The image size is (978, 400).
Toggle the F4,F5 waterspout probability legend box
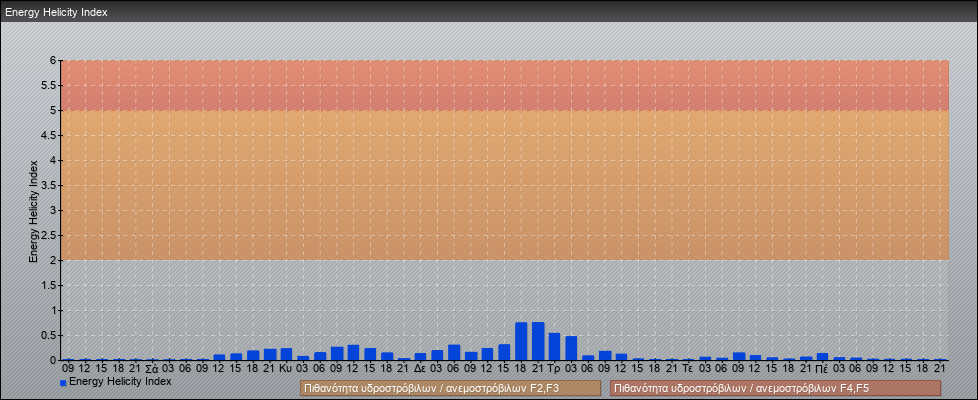(x=775, y=388)
